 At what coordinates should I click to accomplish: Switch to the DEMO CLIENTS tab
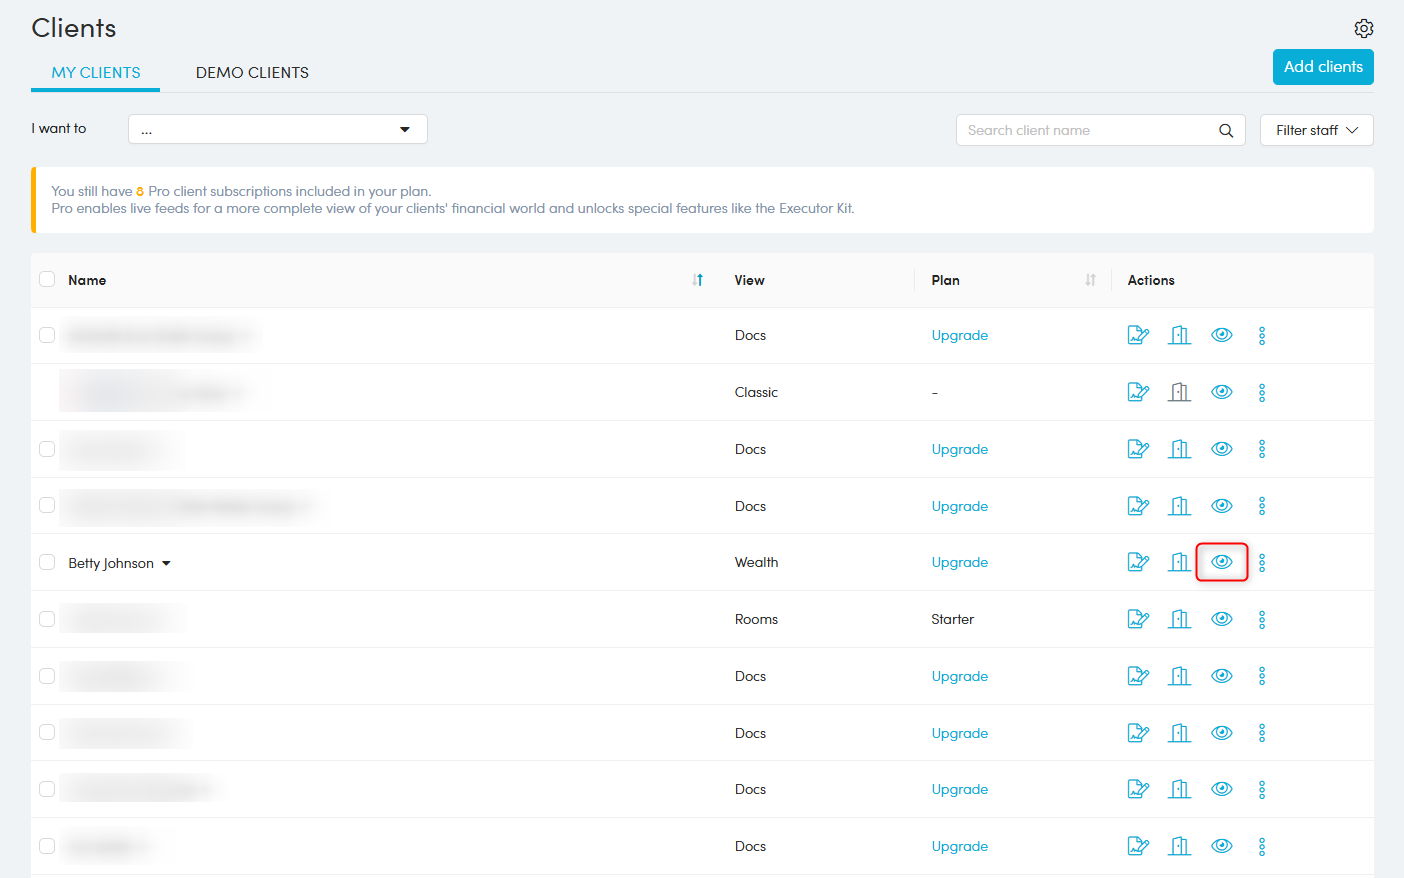click(252, 73)
